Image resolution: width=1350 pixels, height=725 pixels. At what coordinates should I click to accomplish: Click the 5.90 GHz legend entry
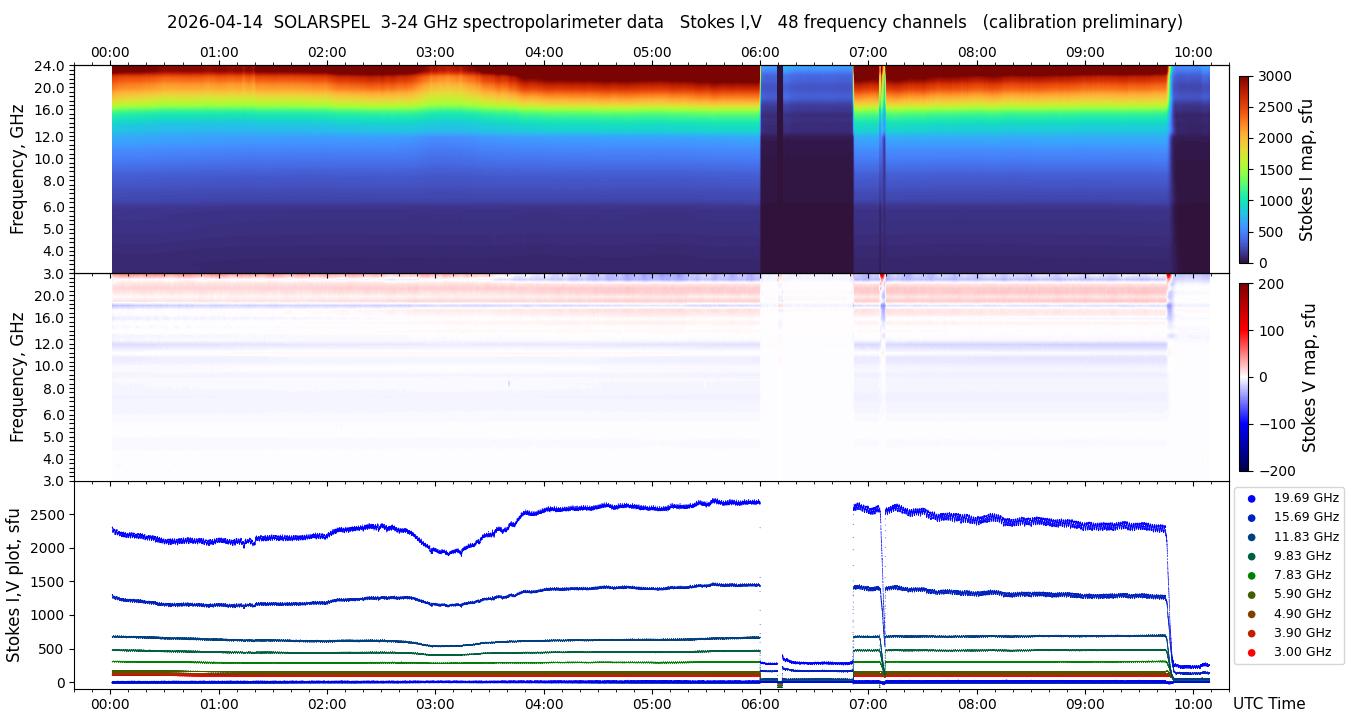click(1290, 594)
